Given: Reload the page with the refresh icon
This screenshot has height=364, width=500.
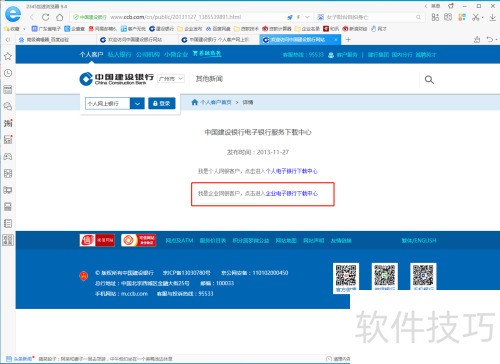Looking at the screenshot, I should tap(46, 17).
